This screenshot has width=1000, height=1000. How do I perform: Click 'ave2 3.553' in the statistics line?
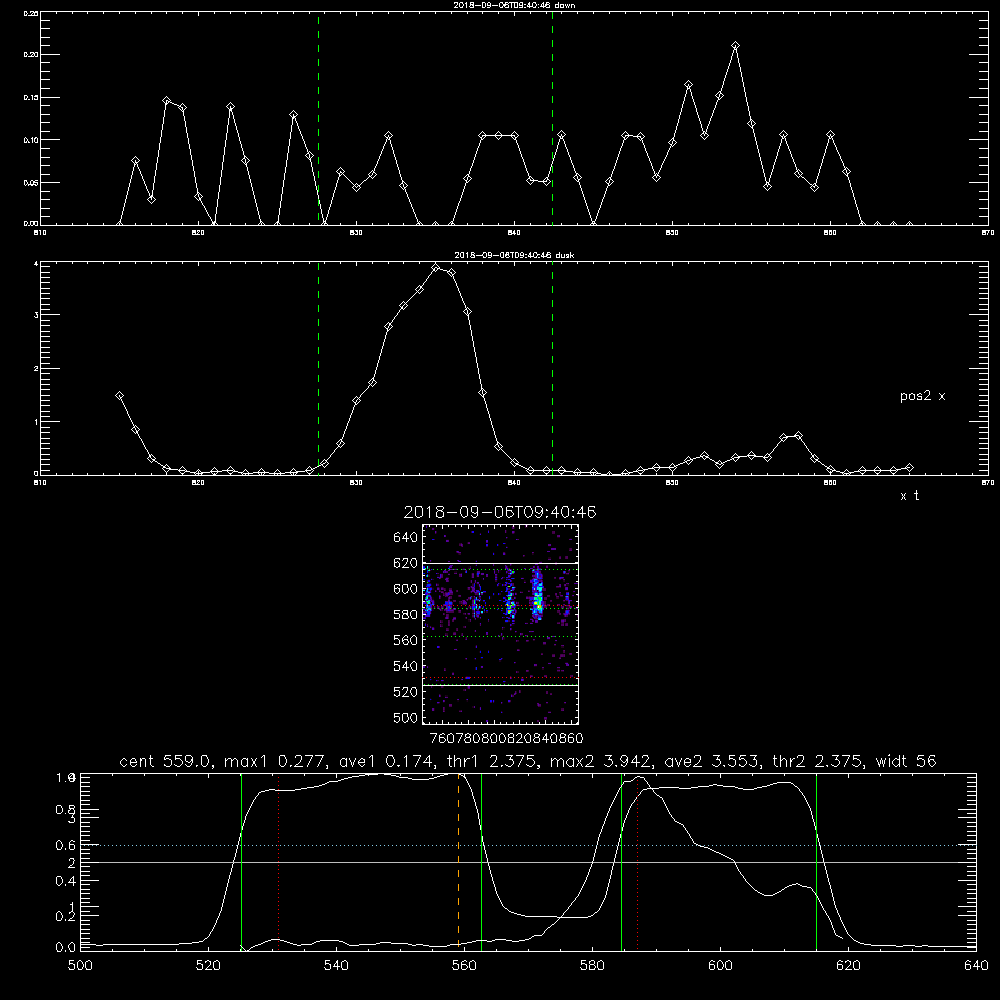click(x=712, y=761)
